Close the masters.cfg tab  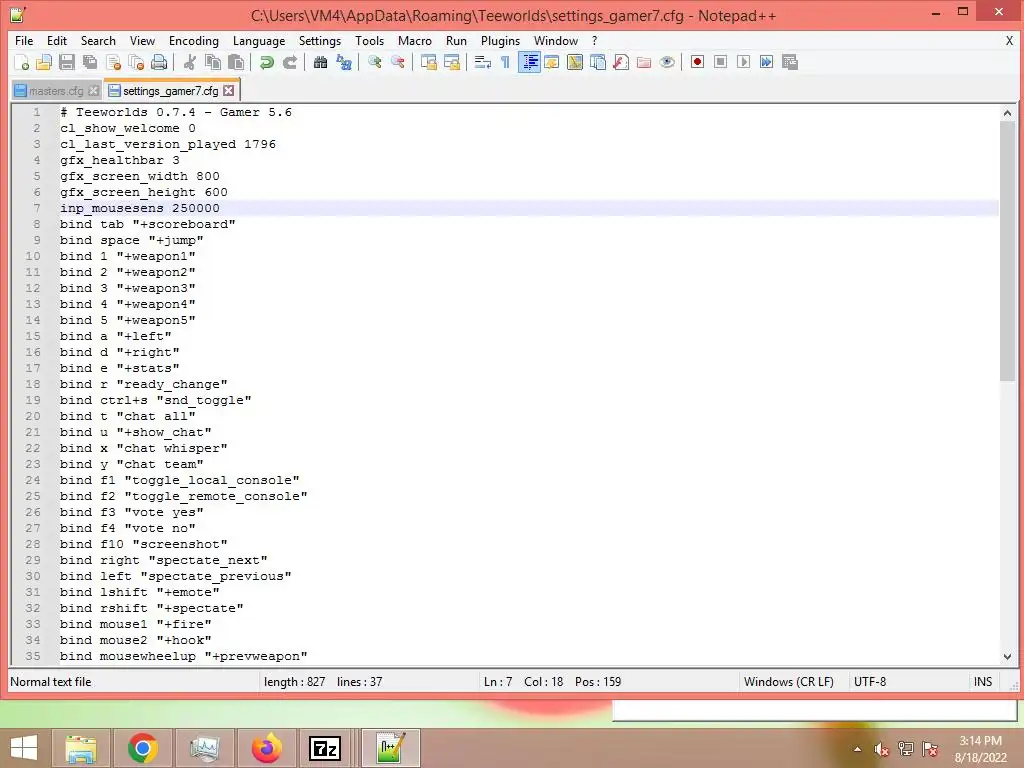[93, 91]
